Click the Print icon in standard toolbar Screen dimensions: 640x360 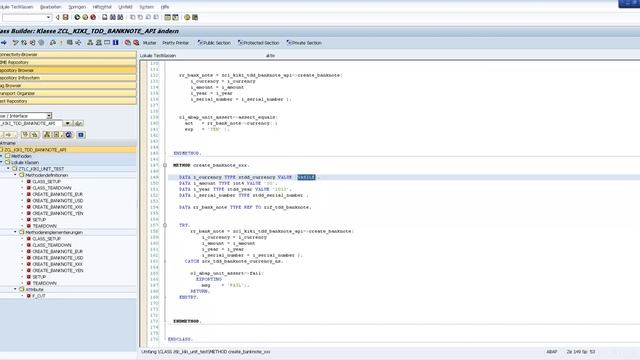click(104, 17)
